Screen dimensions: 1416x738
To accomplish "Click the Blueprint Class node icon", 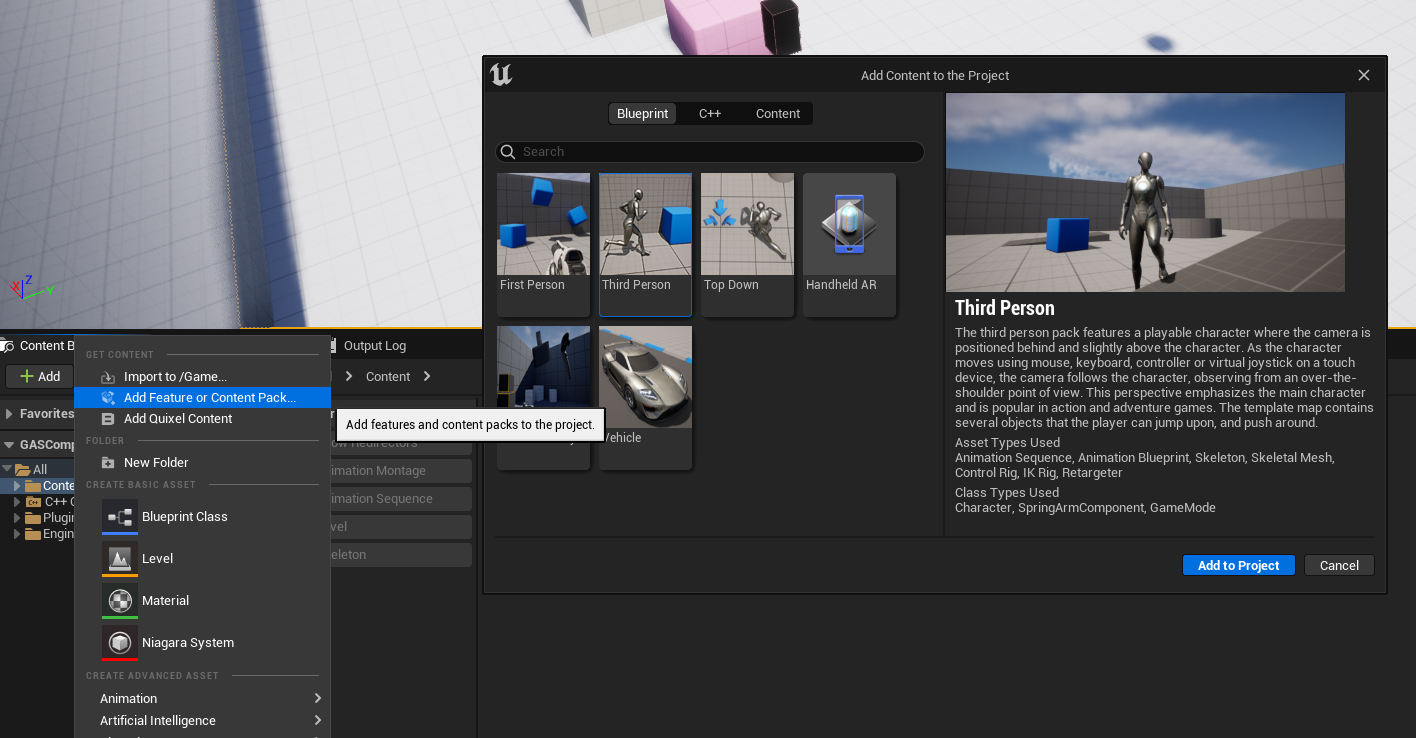I will click(x=120, y=516).
